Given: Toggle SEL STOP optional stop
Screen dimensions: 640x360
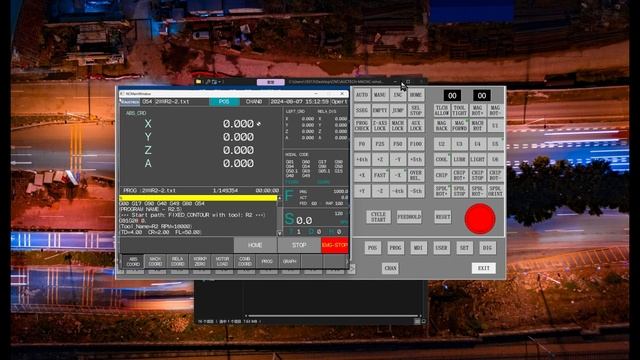Looking at the screenshot, I should [x=416, y=111].
